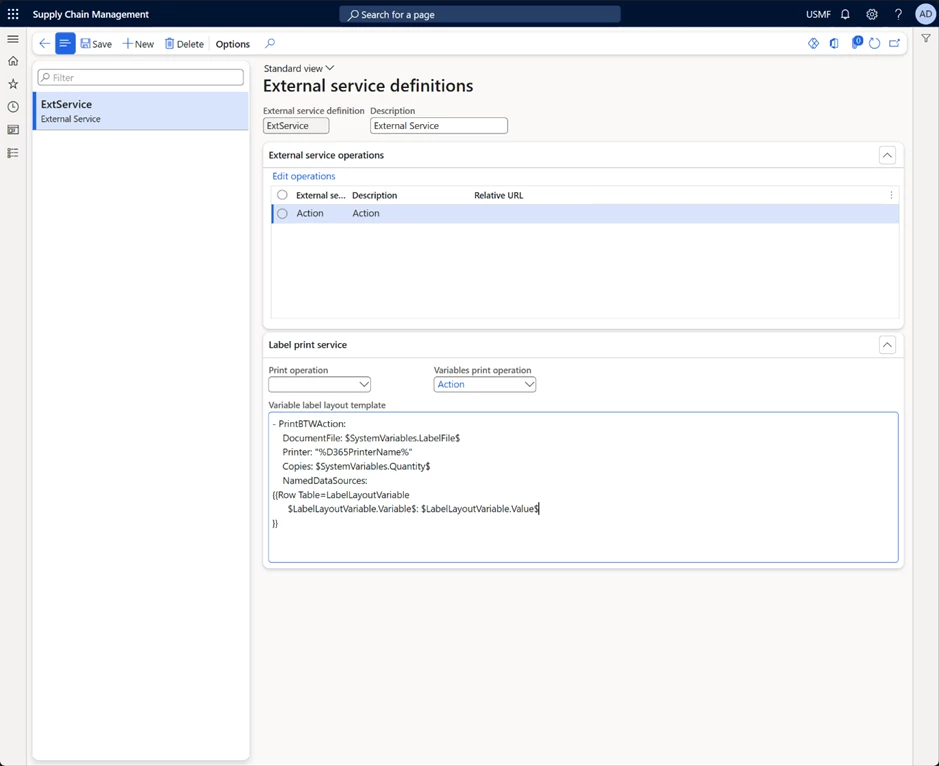The width and height of the screenshot is (939, 766).
Task: Refresh the page using the refresh icon
Action: click(x=873, y=43)
